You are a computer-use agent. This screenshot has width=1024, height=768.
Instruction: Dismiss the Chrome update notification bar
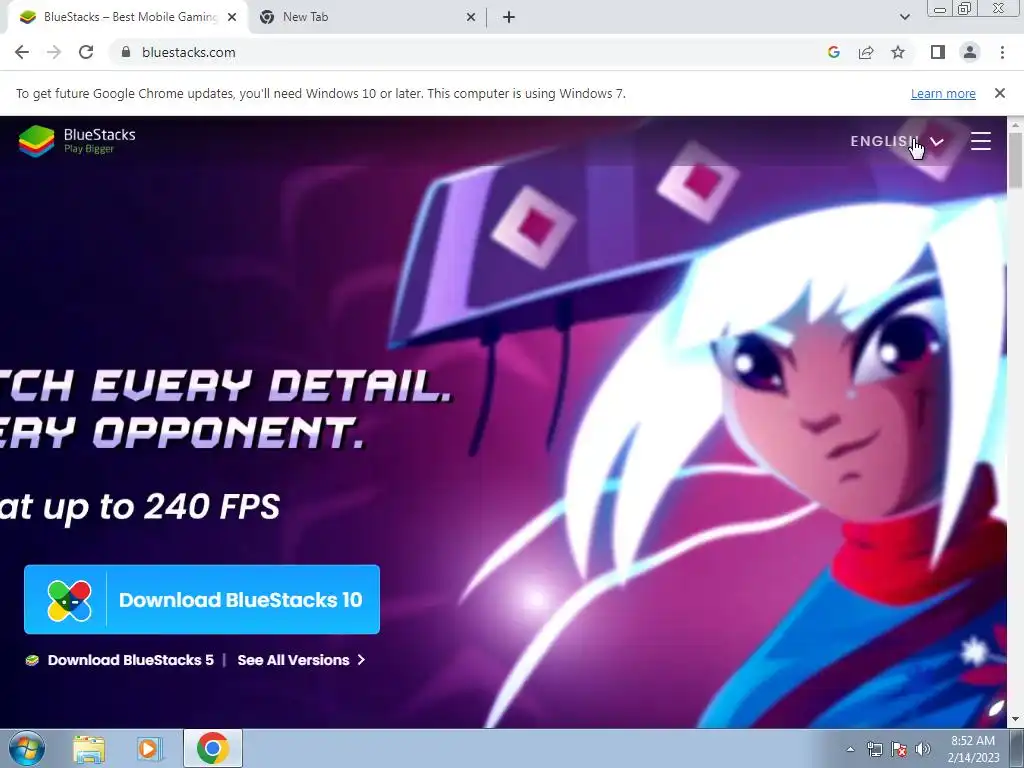point(1000,93)
